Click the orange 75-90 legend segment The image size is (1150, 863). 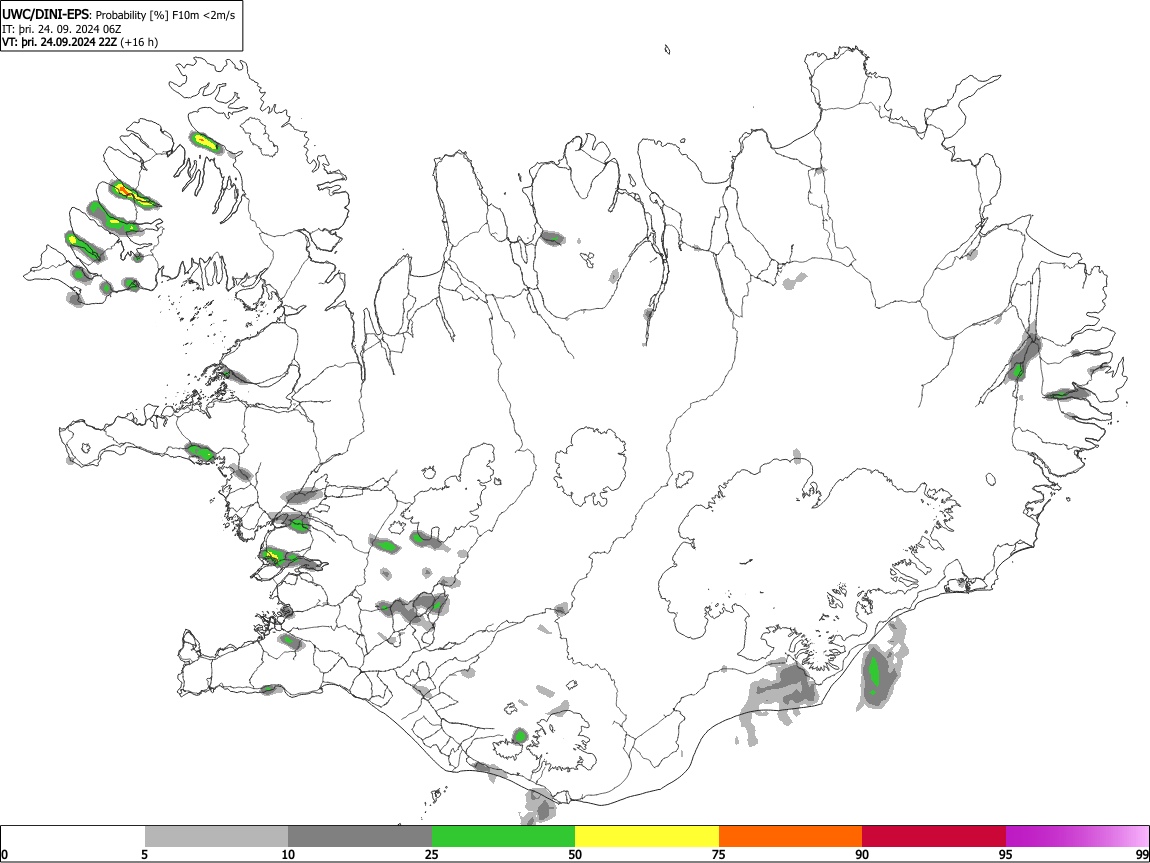[x=790, y=836]
